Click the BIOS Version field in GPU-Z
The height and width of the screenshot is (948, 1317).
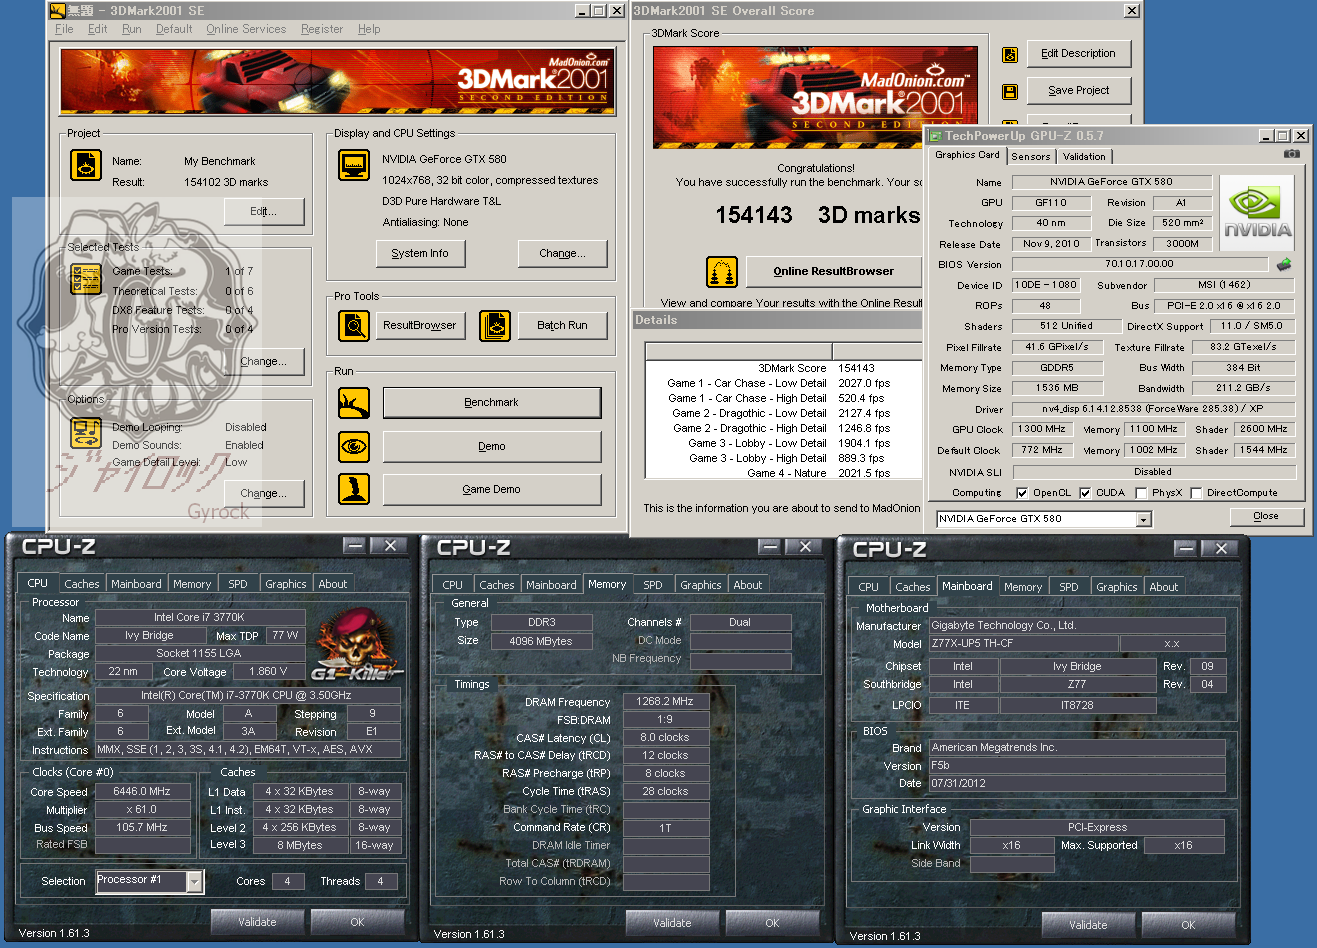(1140, 264)
